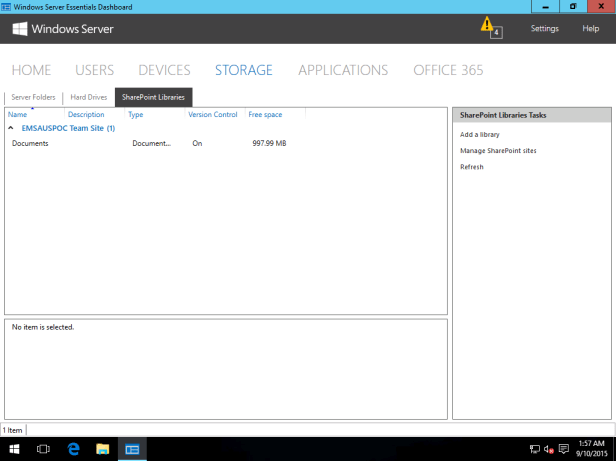Click the Dashboard icon in the taskbar

(131, 450)
